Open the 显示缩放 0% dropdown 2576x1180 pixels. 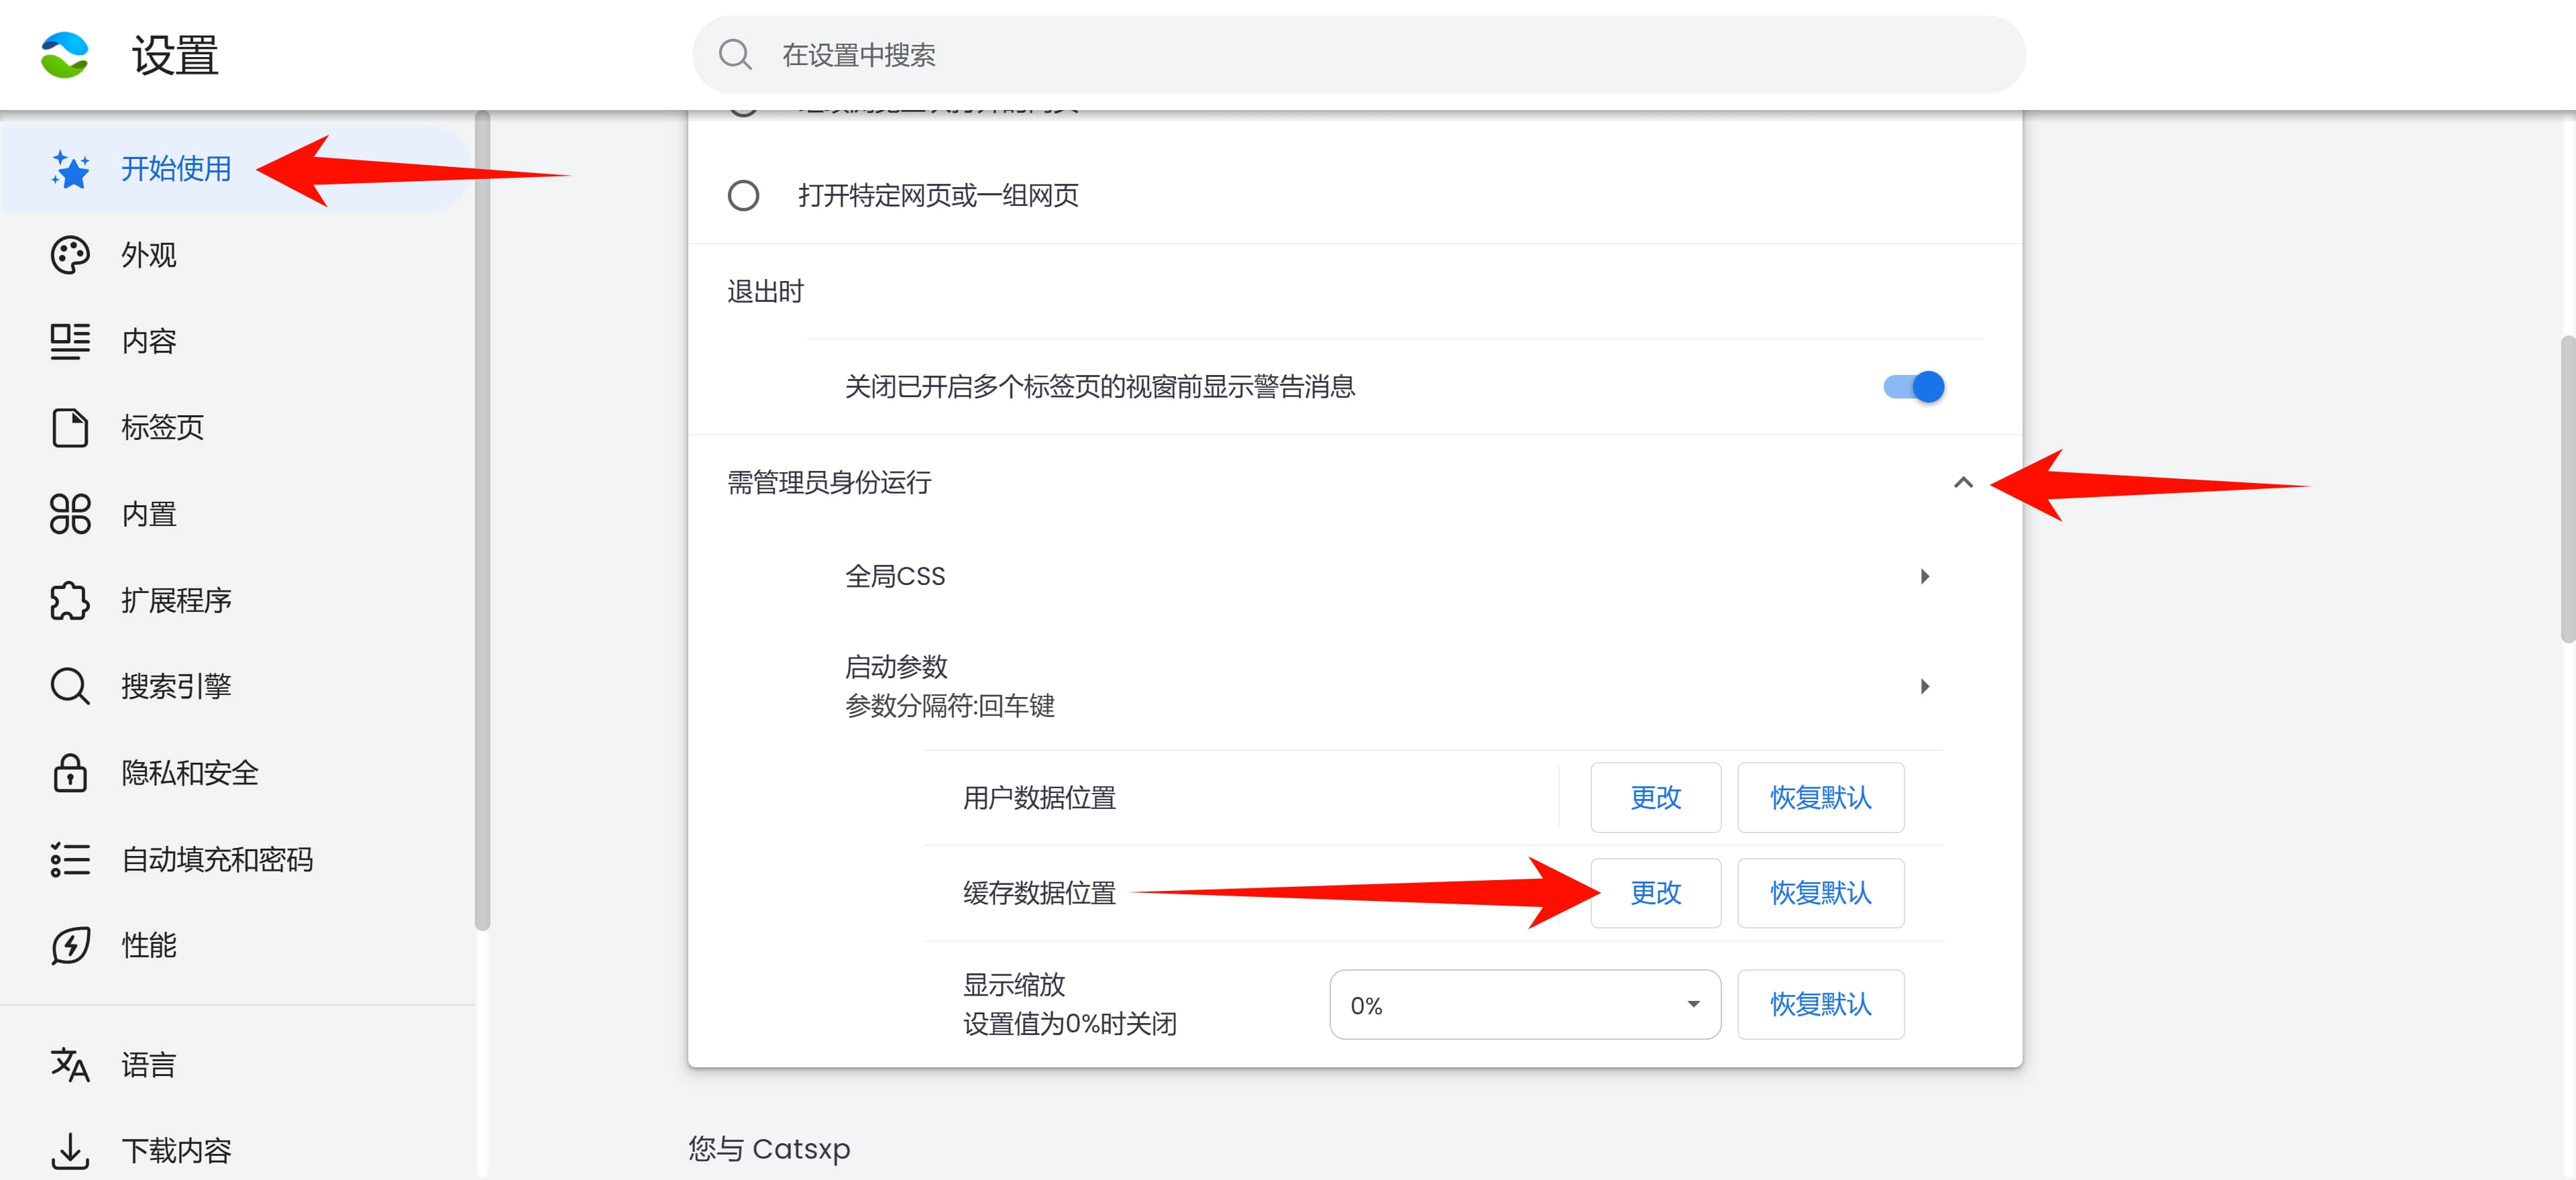[1525, 1005]
